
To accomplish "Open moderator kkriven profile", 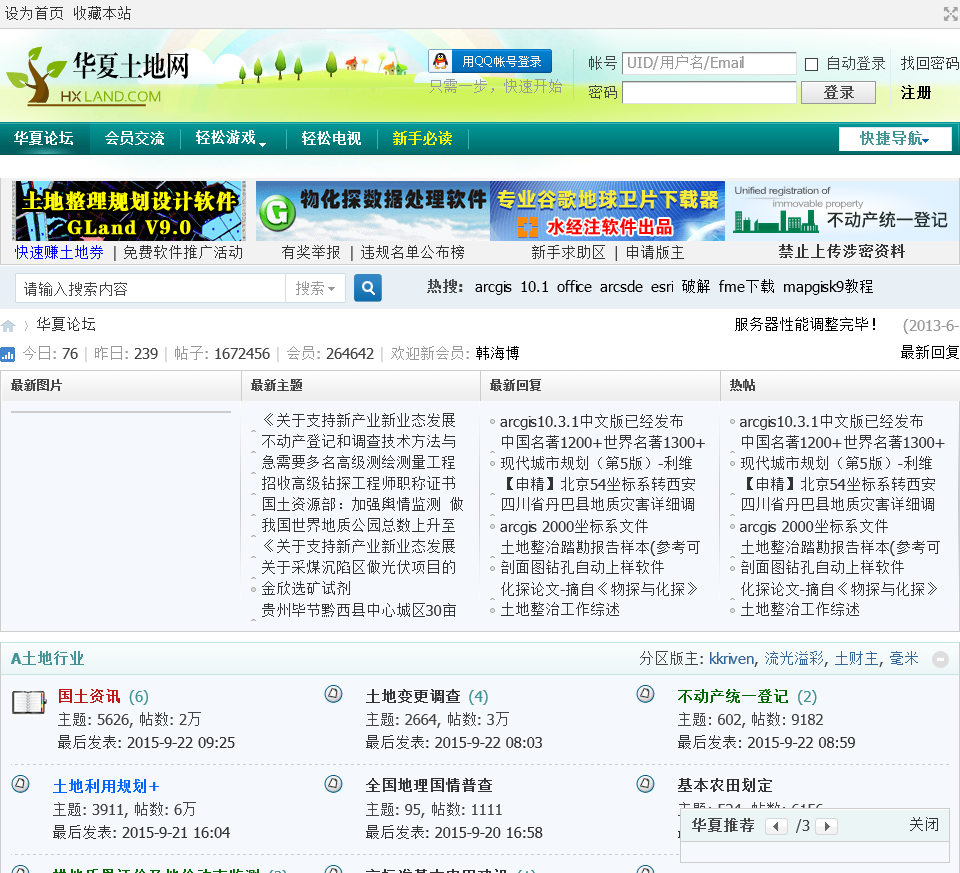I will click(x=731, y=659).
